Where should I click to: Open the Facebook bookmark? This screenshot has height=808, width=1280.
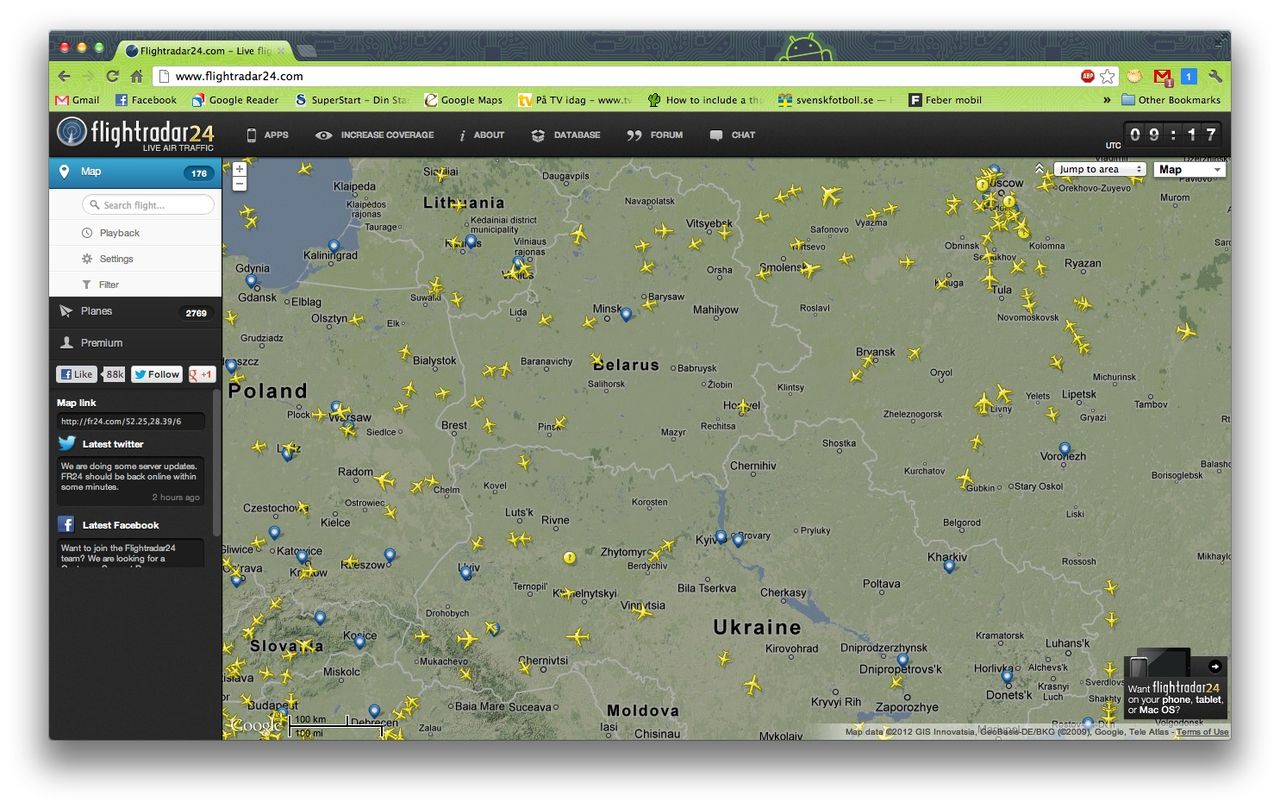[x=146, y=100]
